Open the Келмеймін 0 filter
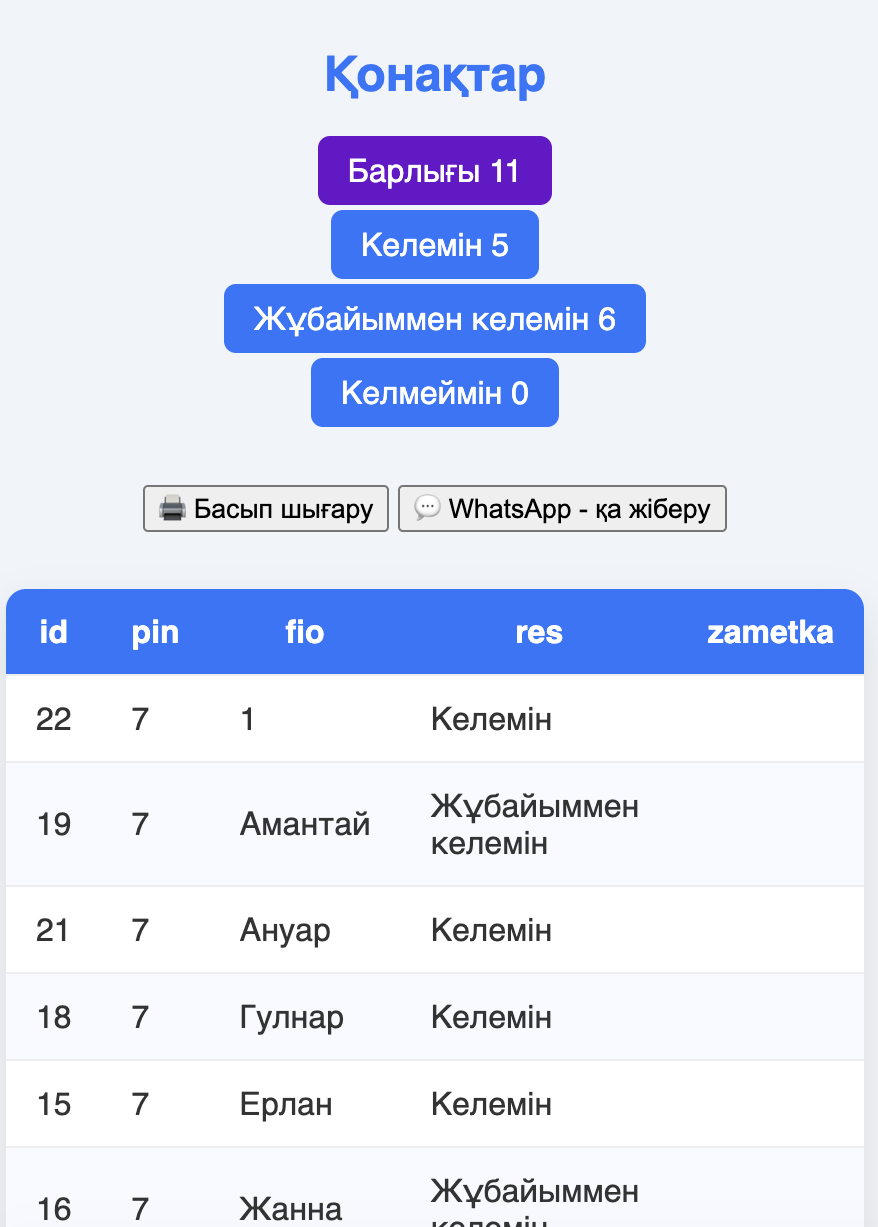The height and width of the screenshot is (1227, 878). pyautogui.click(x=434, y=393)
